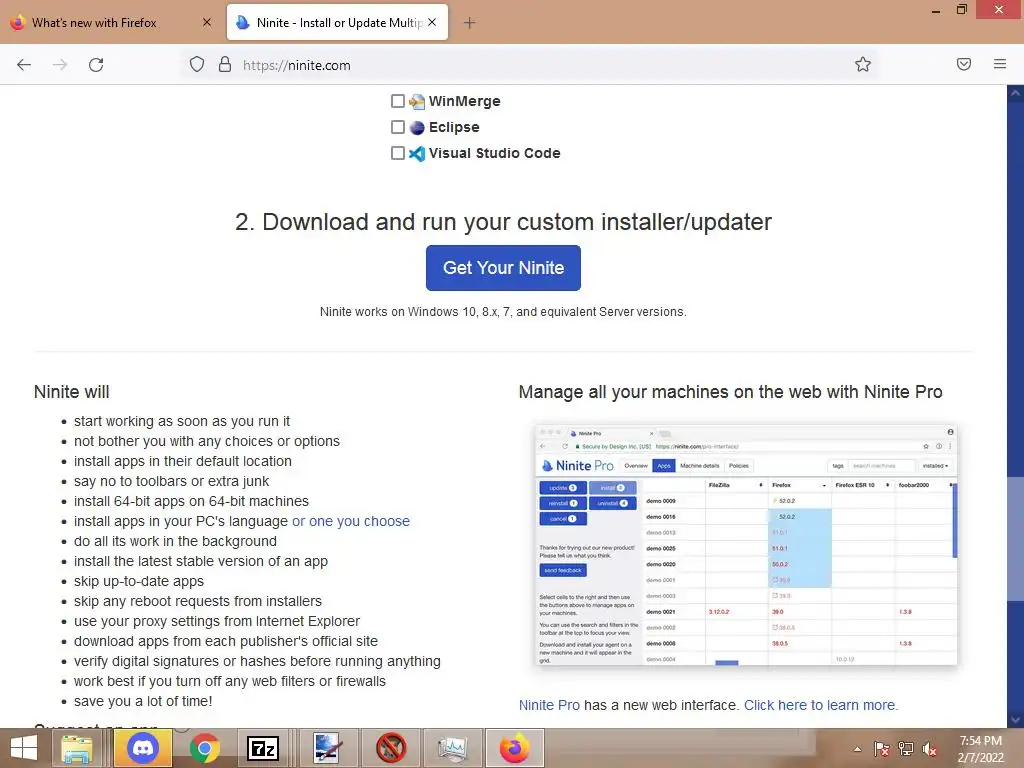Image resolution: width=1024 pixels, height=768 pixels.
Task: Open the monitor-with-pen taskbar app
Action: tap(327, 748)
